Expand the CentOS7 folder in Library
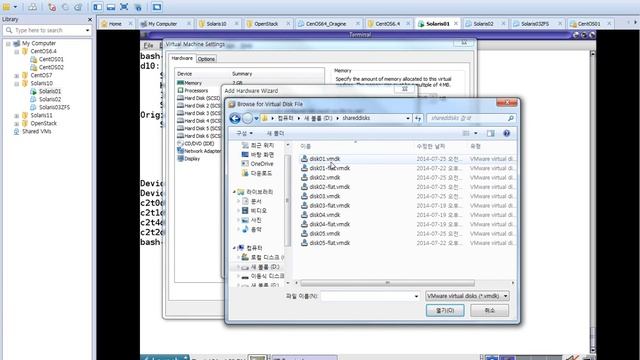The height and width of the screenshot is (360, 640). pos(17,76)
